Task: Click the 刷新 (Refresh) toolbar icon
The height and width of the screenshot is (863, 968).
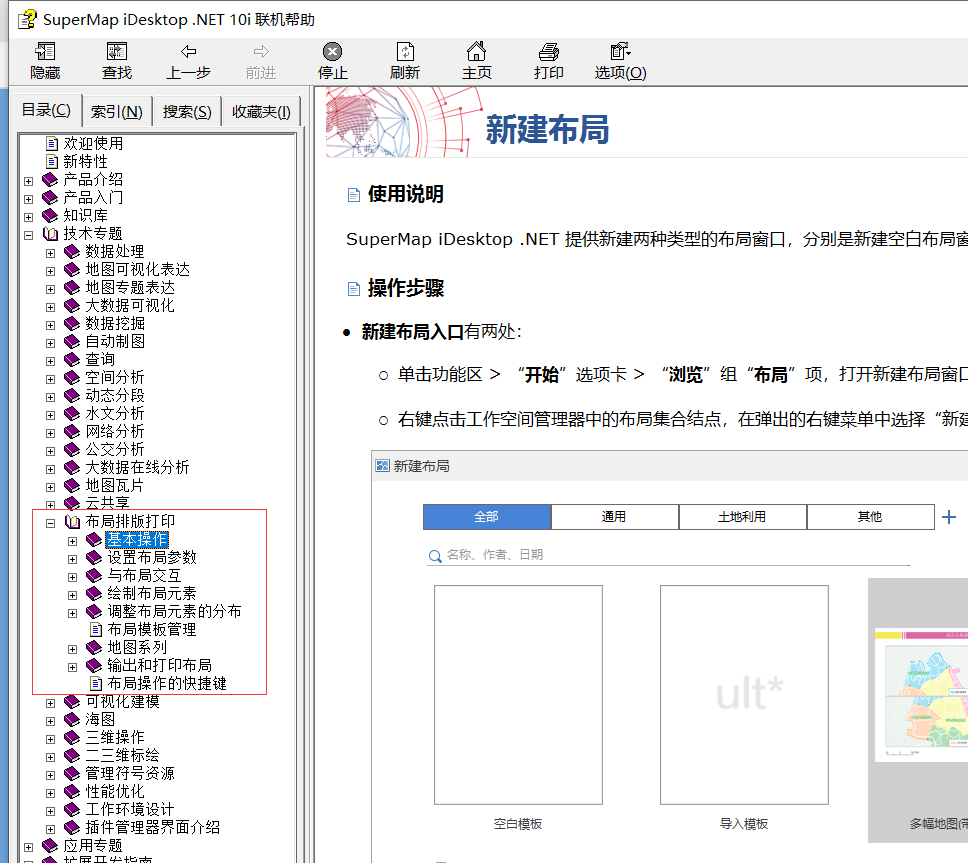Action: pyautogui.click(x=405, y=52)
